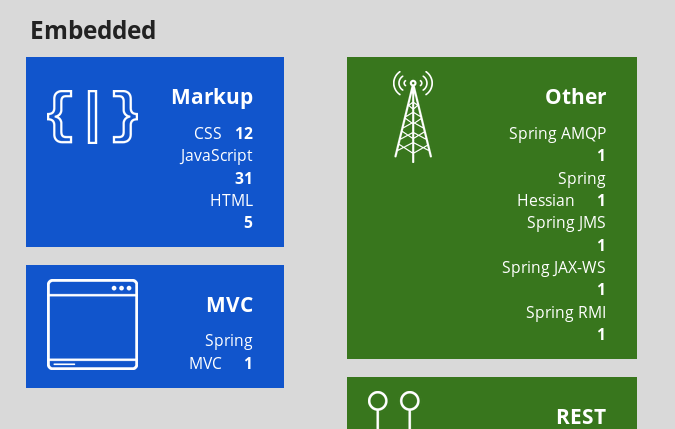Select the Other tile heading
This screenshot has height=429, width=675.
point(575,96)
